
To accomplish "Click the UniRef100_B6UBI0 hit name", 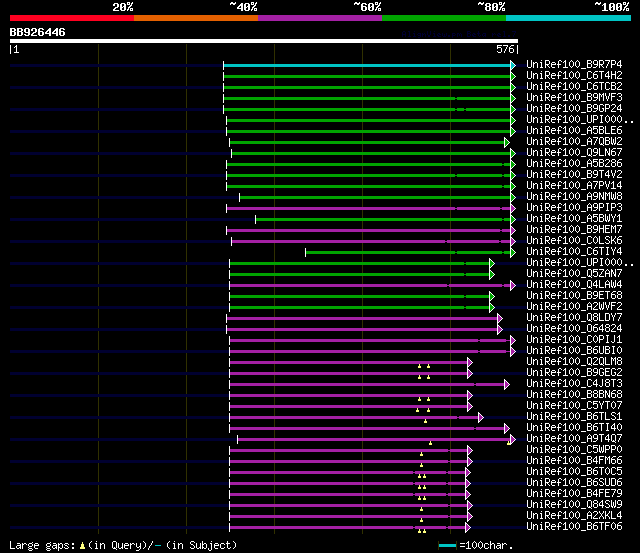I will (574, 351).
